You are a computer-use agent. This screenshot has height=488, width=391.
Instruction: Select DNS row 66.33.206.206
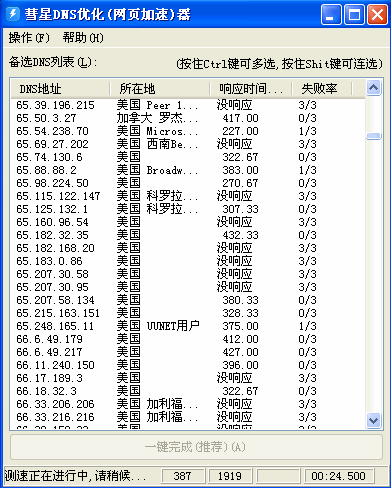[x=188, y=404]
